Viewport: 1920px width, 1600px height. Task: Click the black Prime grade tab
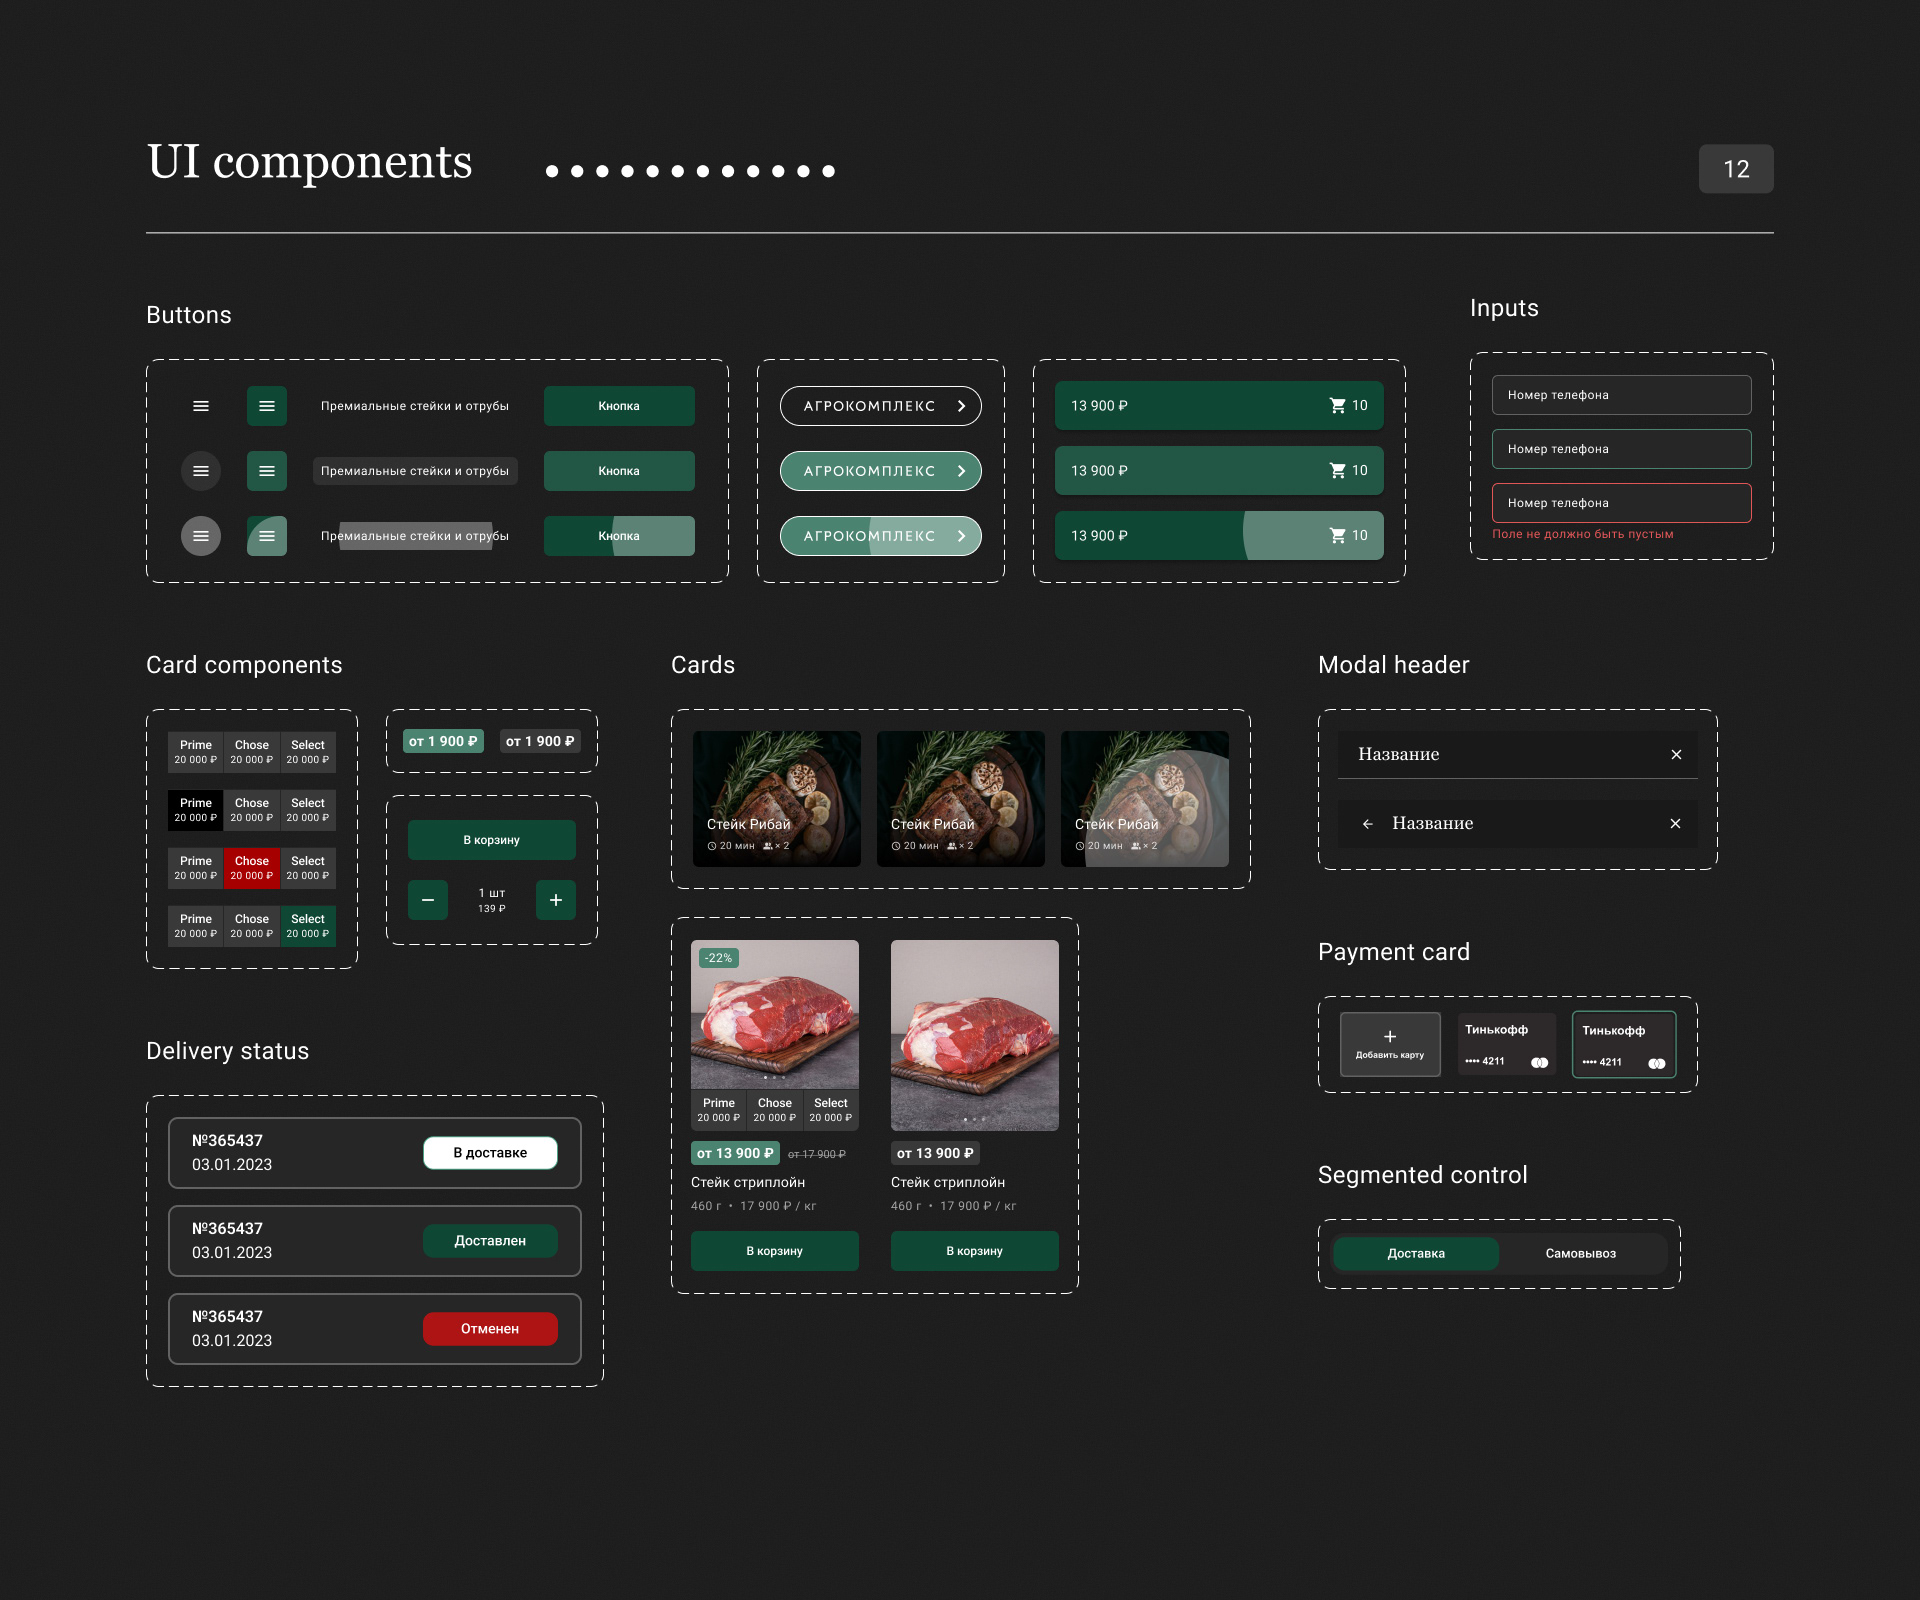click(196, 810)
